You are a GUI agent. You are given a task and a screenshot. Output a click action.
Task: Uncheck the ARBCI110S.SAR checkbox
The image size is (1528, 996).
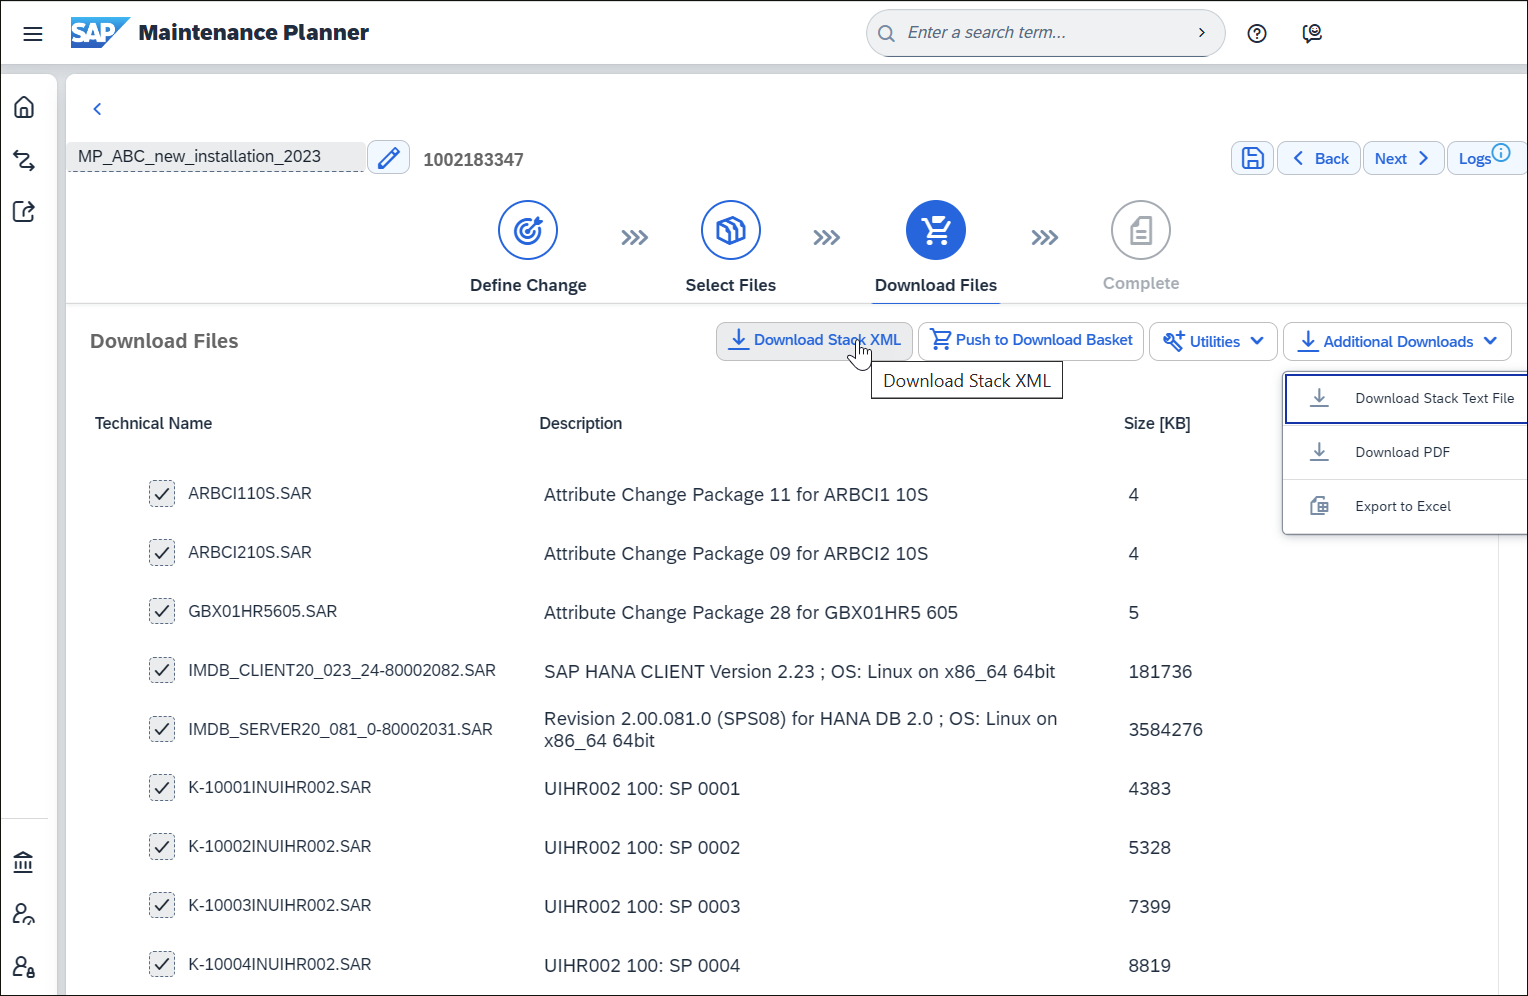162,493
